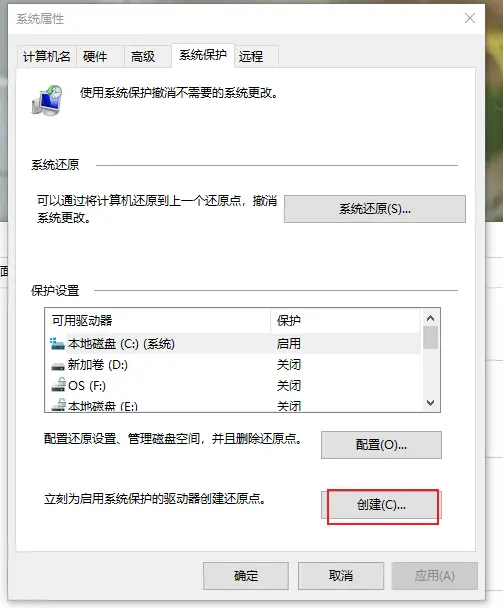Open 系统还原(S)... button

[375, 209]
